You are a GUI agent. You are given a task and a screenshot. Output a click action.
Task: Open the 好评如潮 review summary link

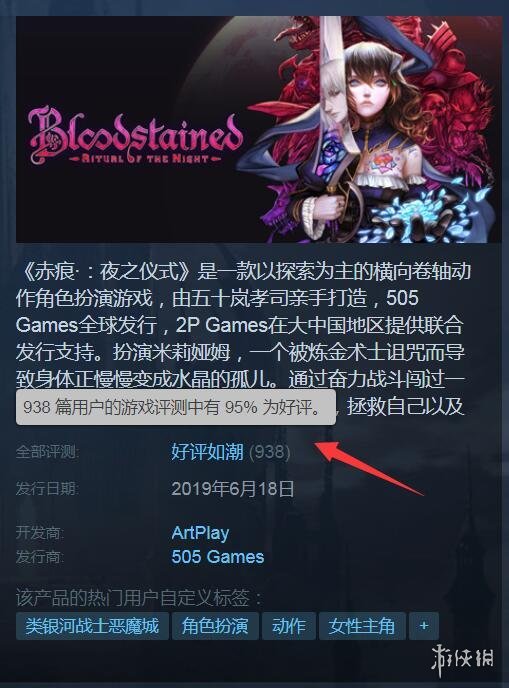click(207, 452)
